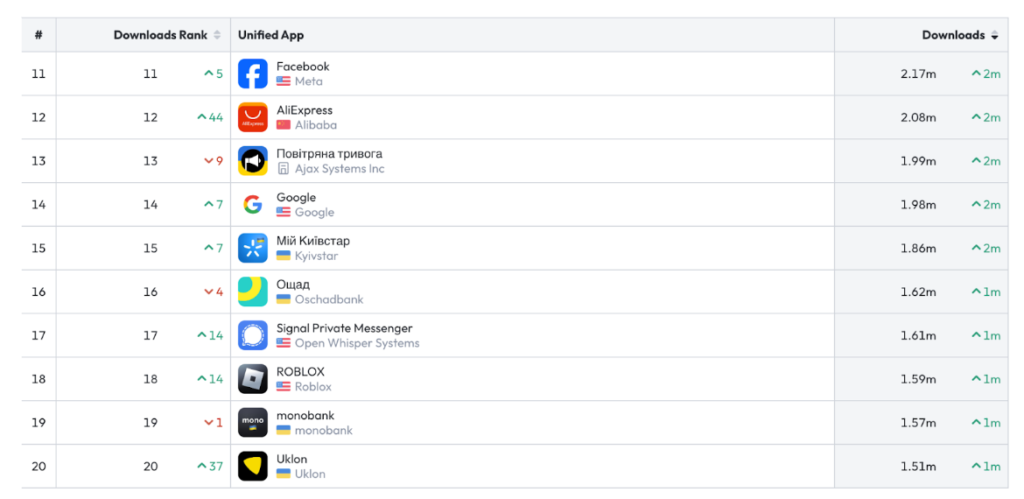The image size is (1024, 499).
Task: Open the Meta publisher link
Action: [x=308, y=82]
